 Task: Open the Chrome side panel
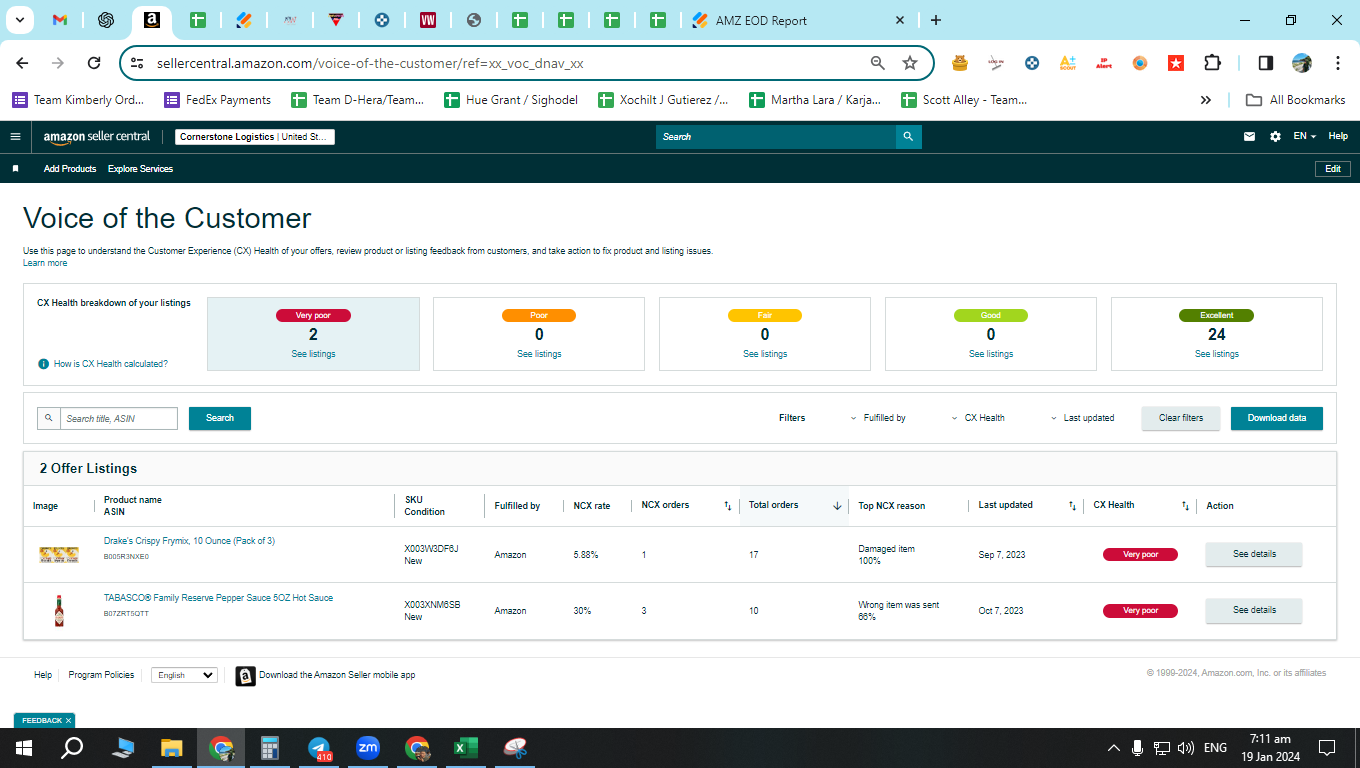click(1265, 63)
